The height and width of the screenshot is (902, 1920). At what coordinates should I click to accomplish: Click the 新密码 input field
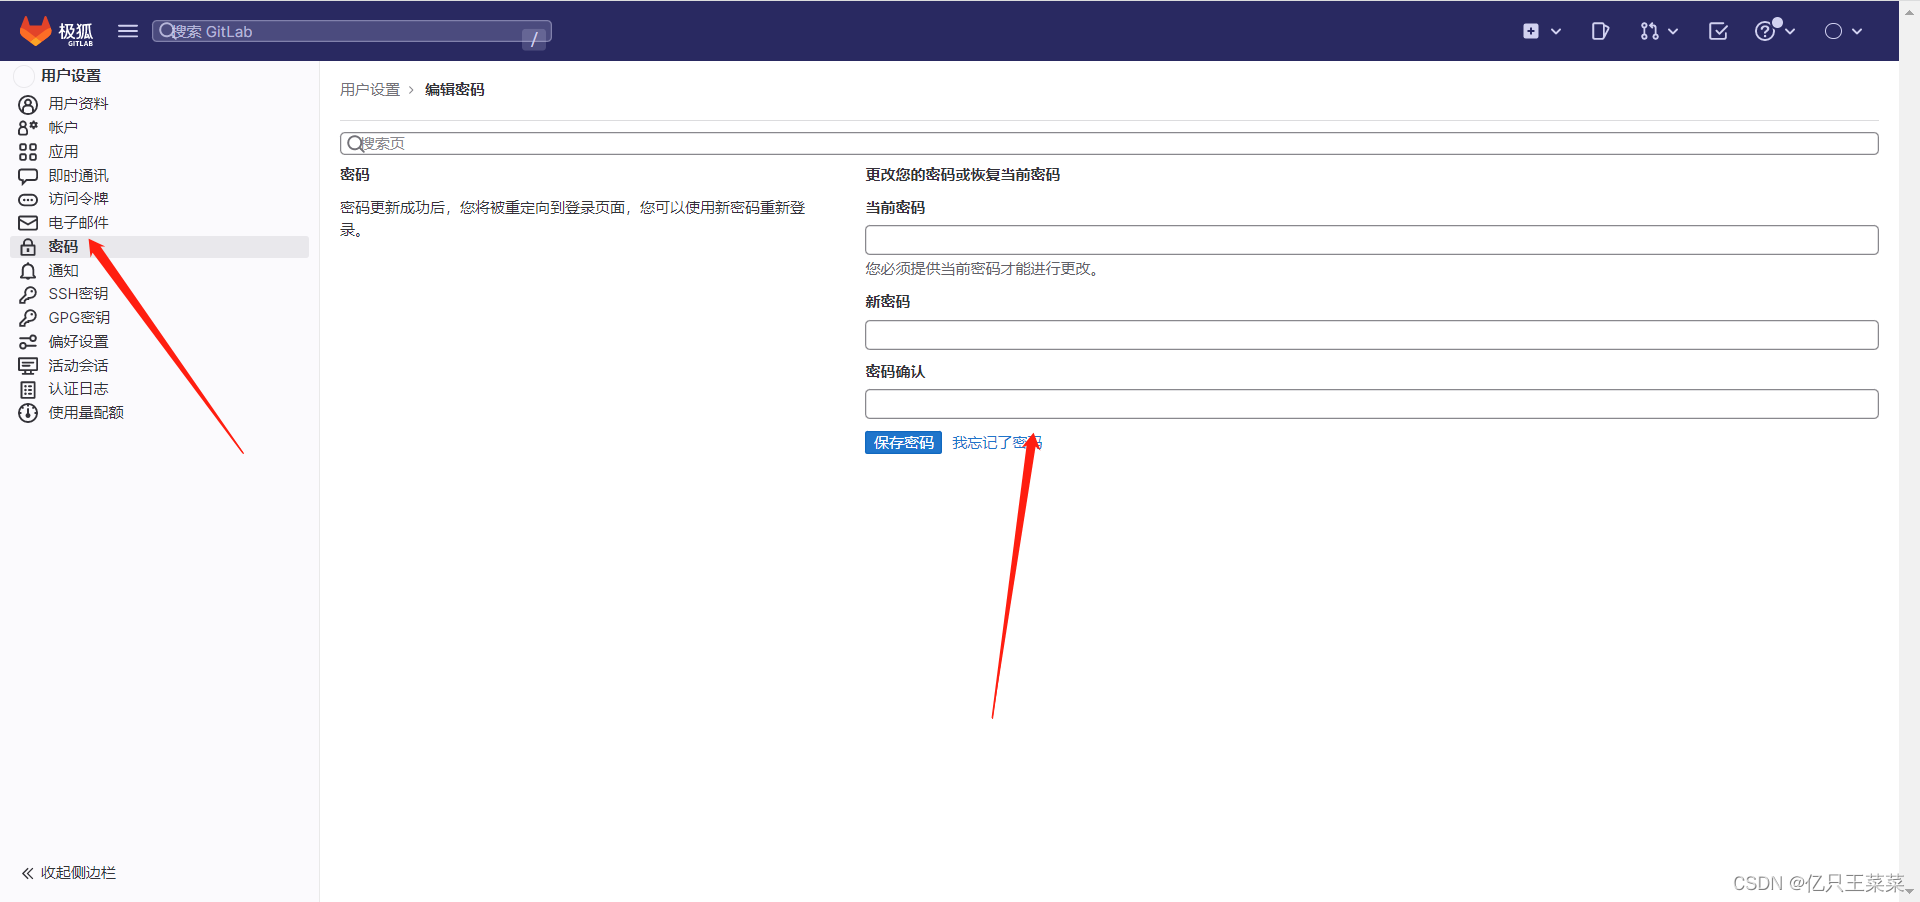[1371, 335]
